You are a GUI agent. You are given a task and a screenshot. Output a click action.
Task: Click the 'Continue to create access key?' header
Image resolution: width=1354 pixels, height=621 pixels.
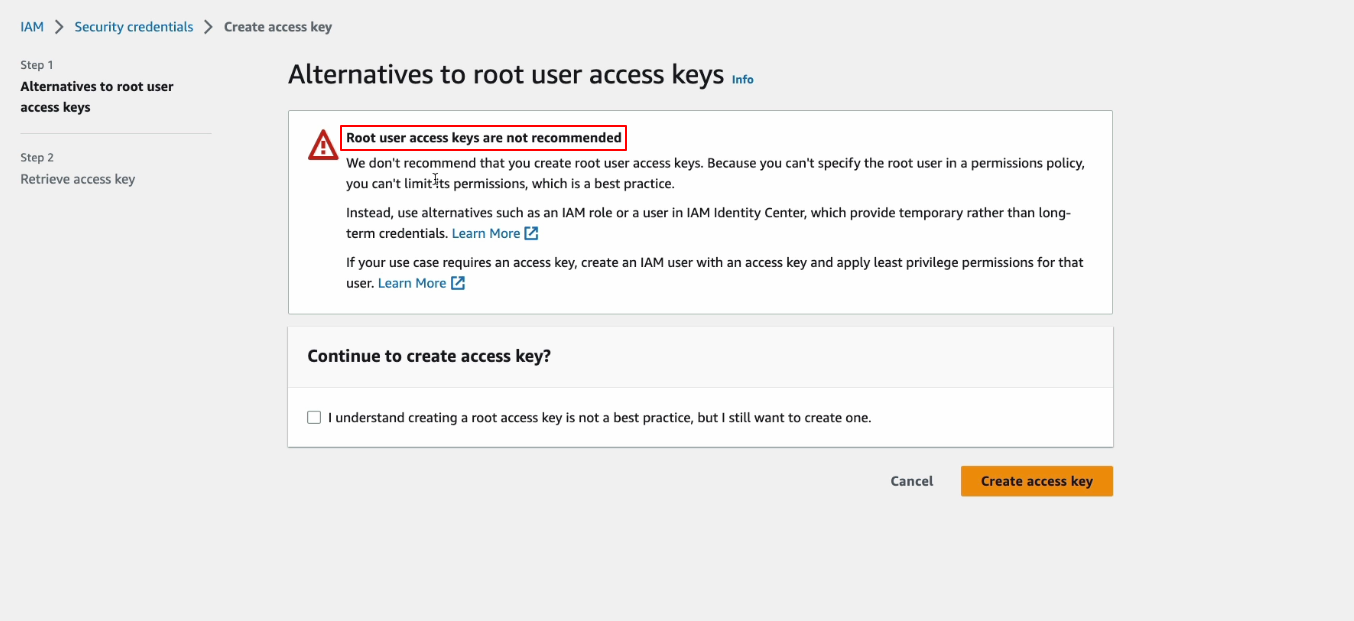click(x=429, y=356)
